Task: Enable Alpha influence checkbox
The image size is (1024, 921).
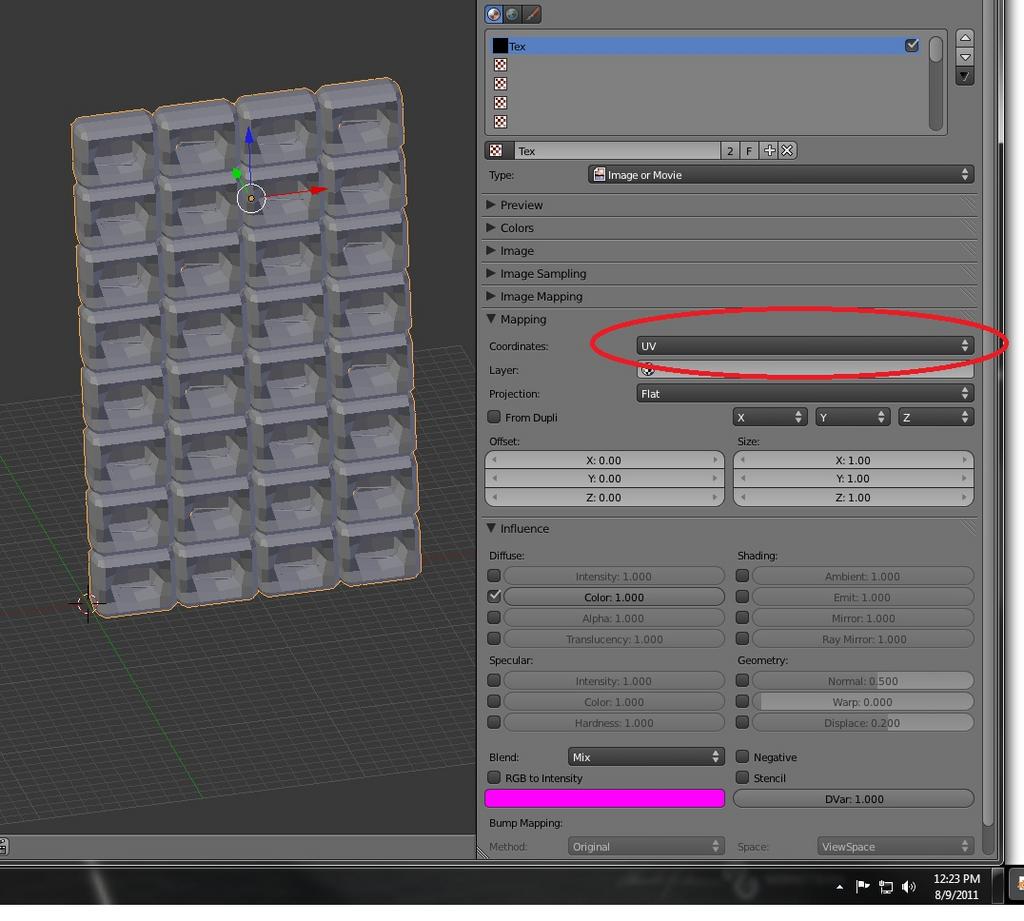Action: click(494, 617)
